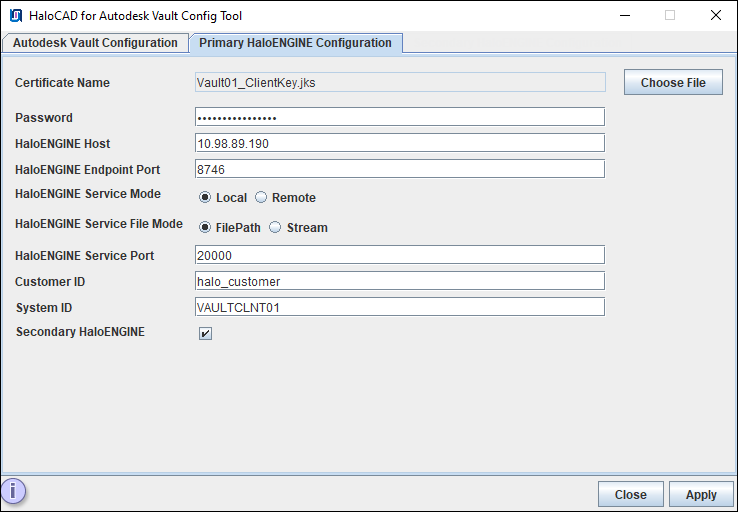This screenshot has width=738, height=512.
Task: Choose FilePath as service file mode
Action: (205, 228)
